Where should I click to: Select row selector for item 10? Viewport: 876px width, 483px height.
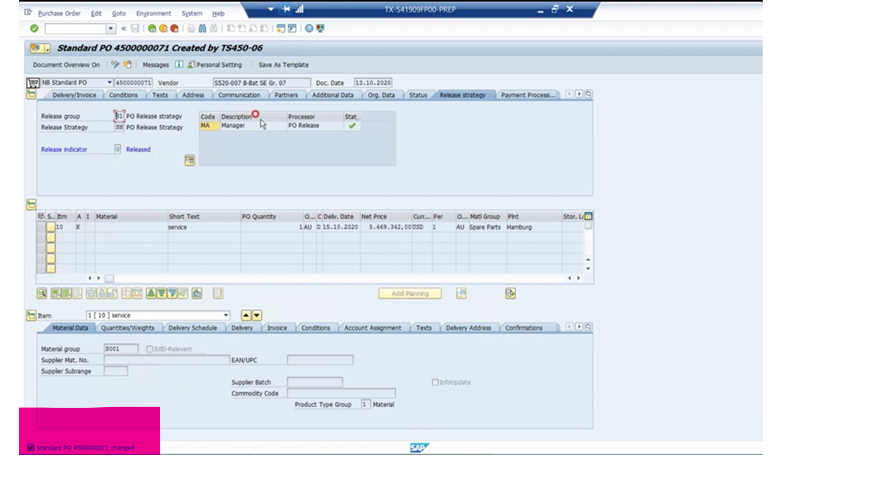41,227
